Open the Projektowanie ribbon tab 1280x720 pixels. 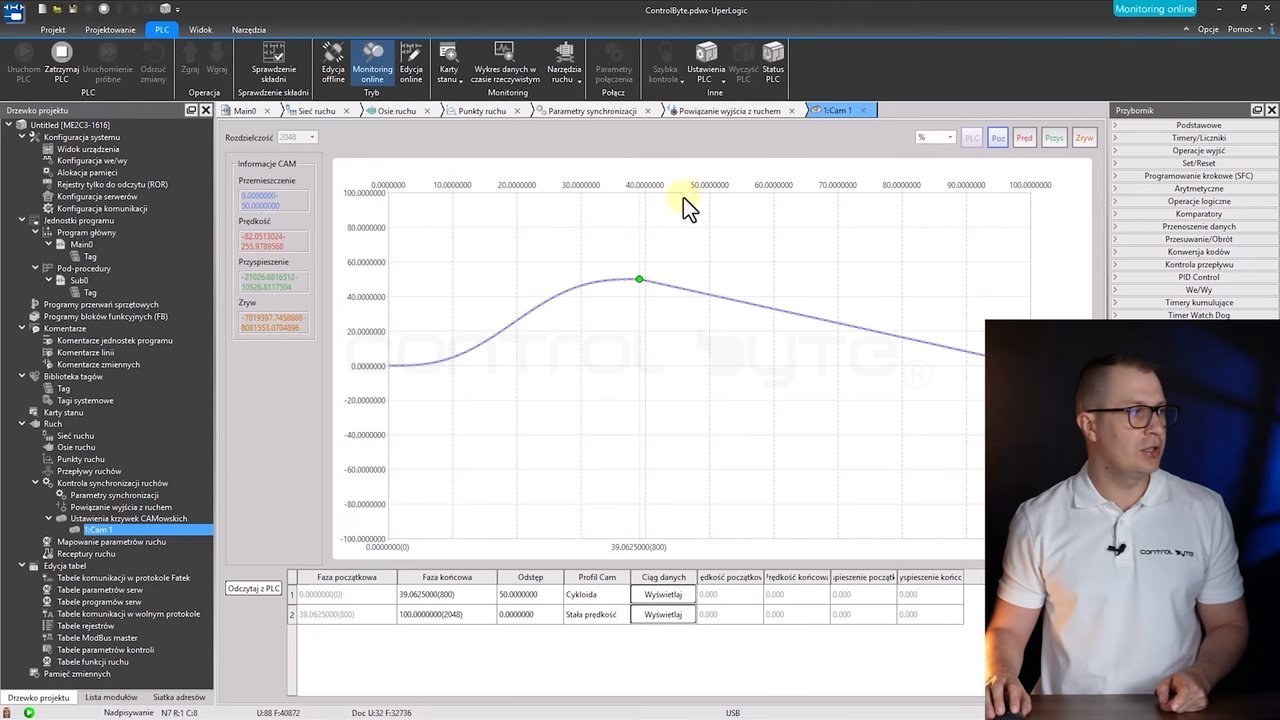pyautogui.click(x=110, y=30)
